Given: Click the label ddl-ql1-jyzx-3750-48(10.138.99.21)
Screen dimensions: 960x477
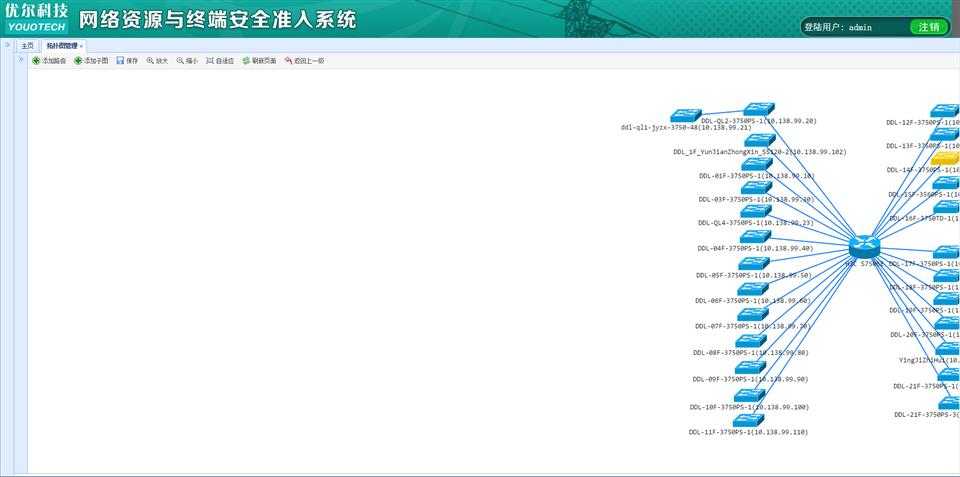Looking at the screenshot, I should click(x=686, y=127).
